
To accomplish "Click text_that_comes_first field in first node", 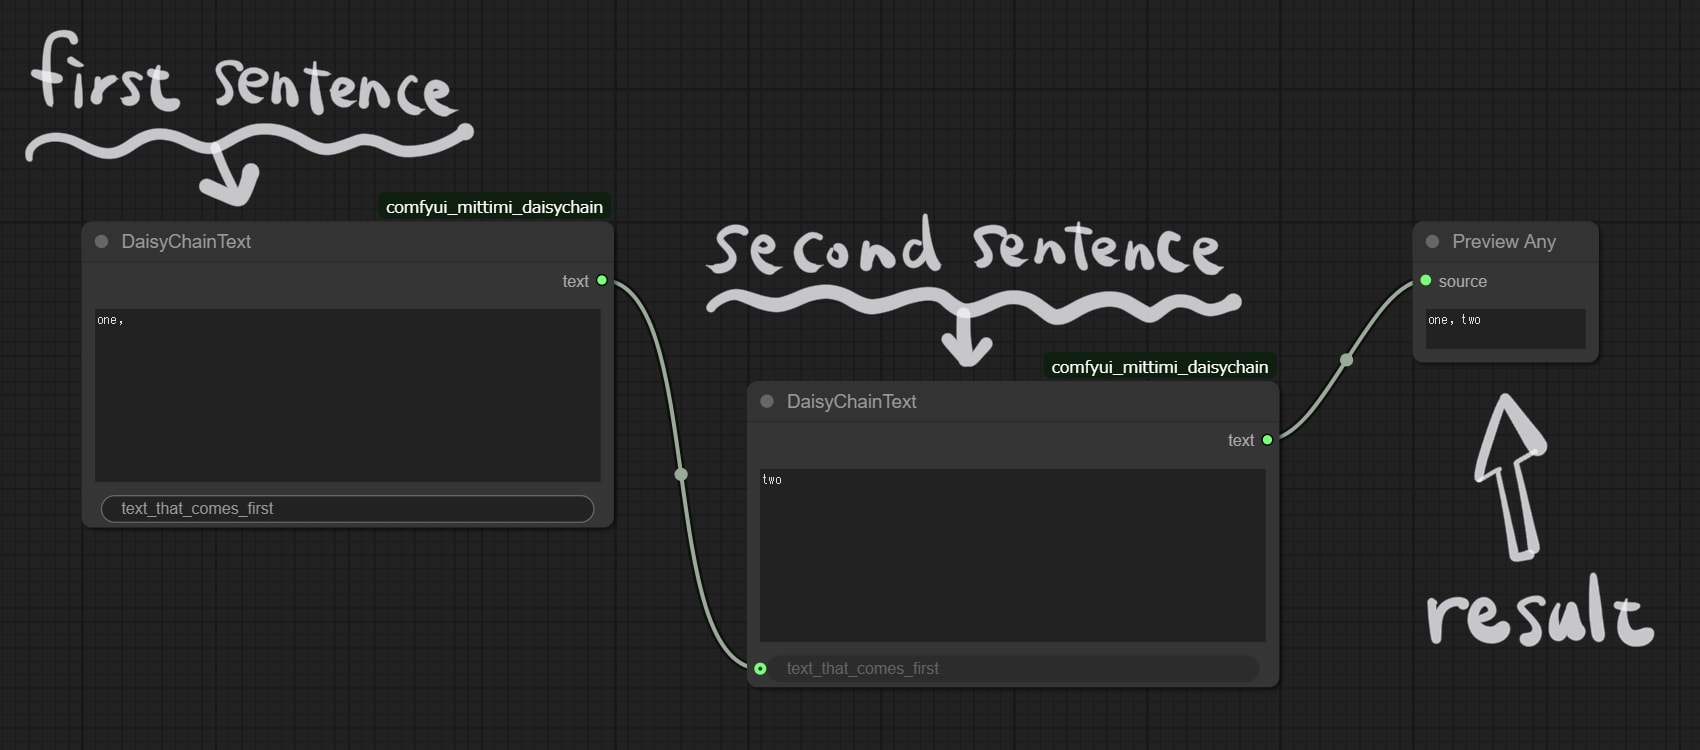I will (x=348, y=508).
